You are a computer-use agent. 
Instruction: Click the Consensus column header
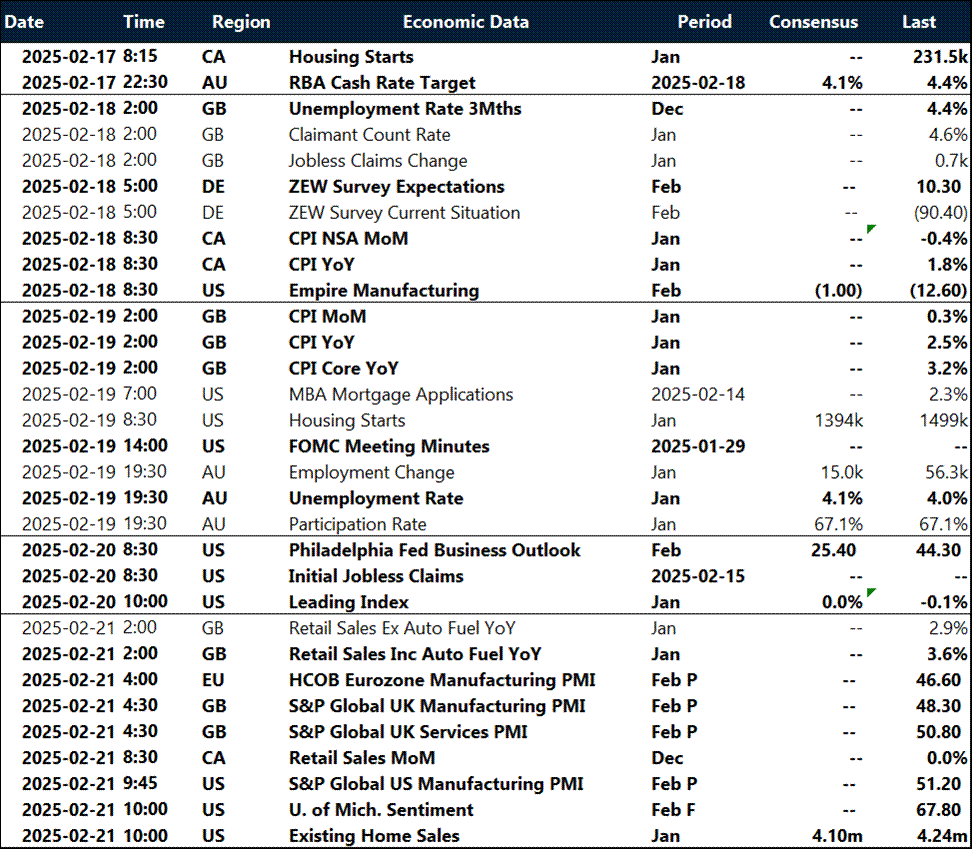[x=813, y=21]
